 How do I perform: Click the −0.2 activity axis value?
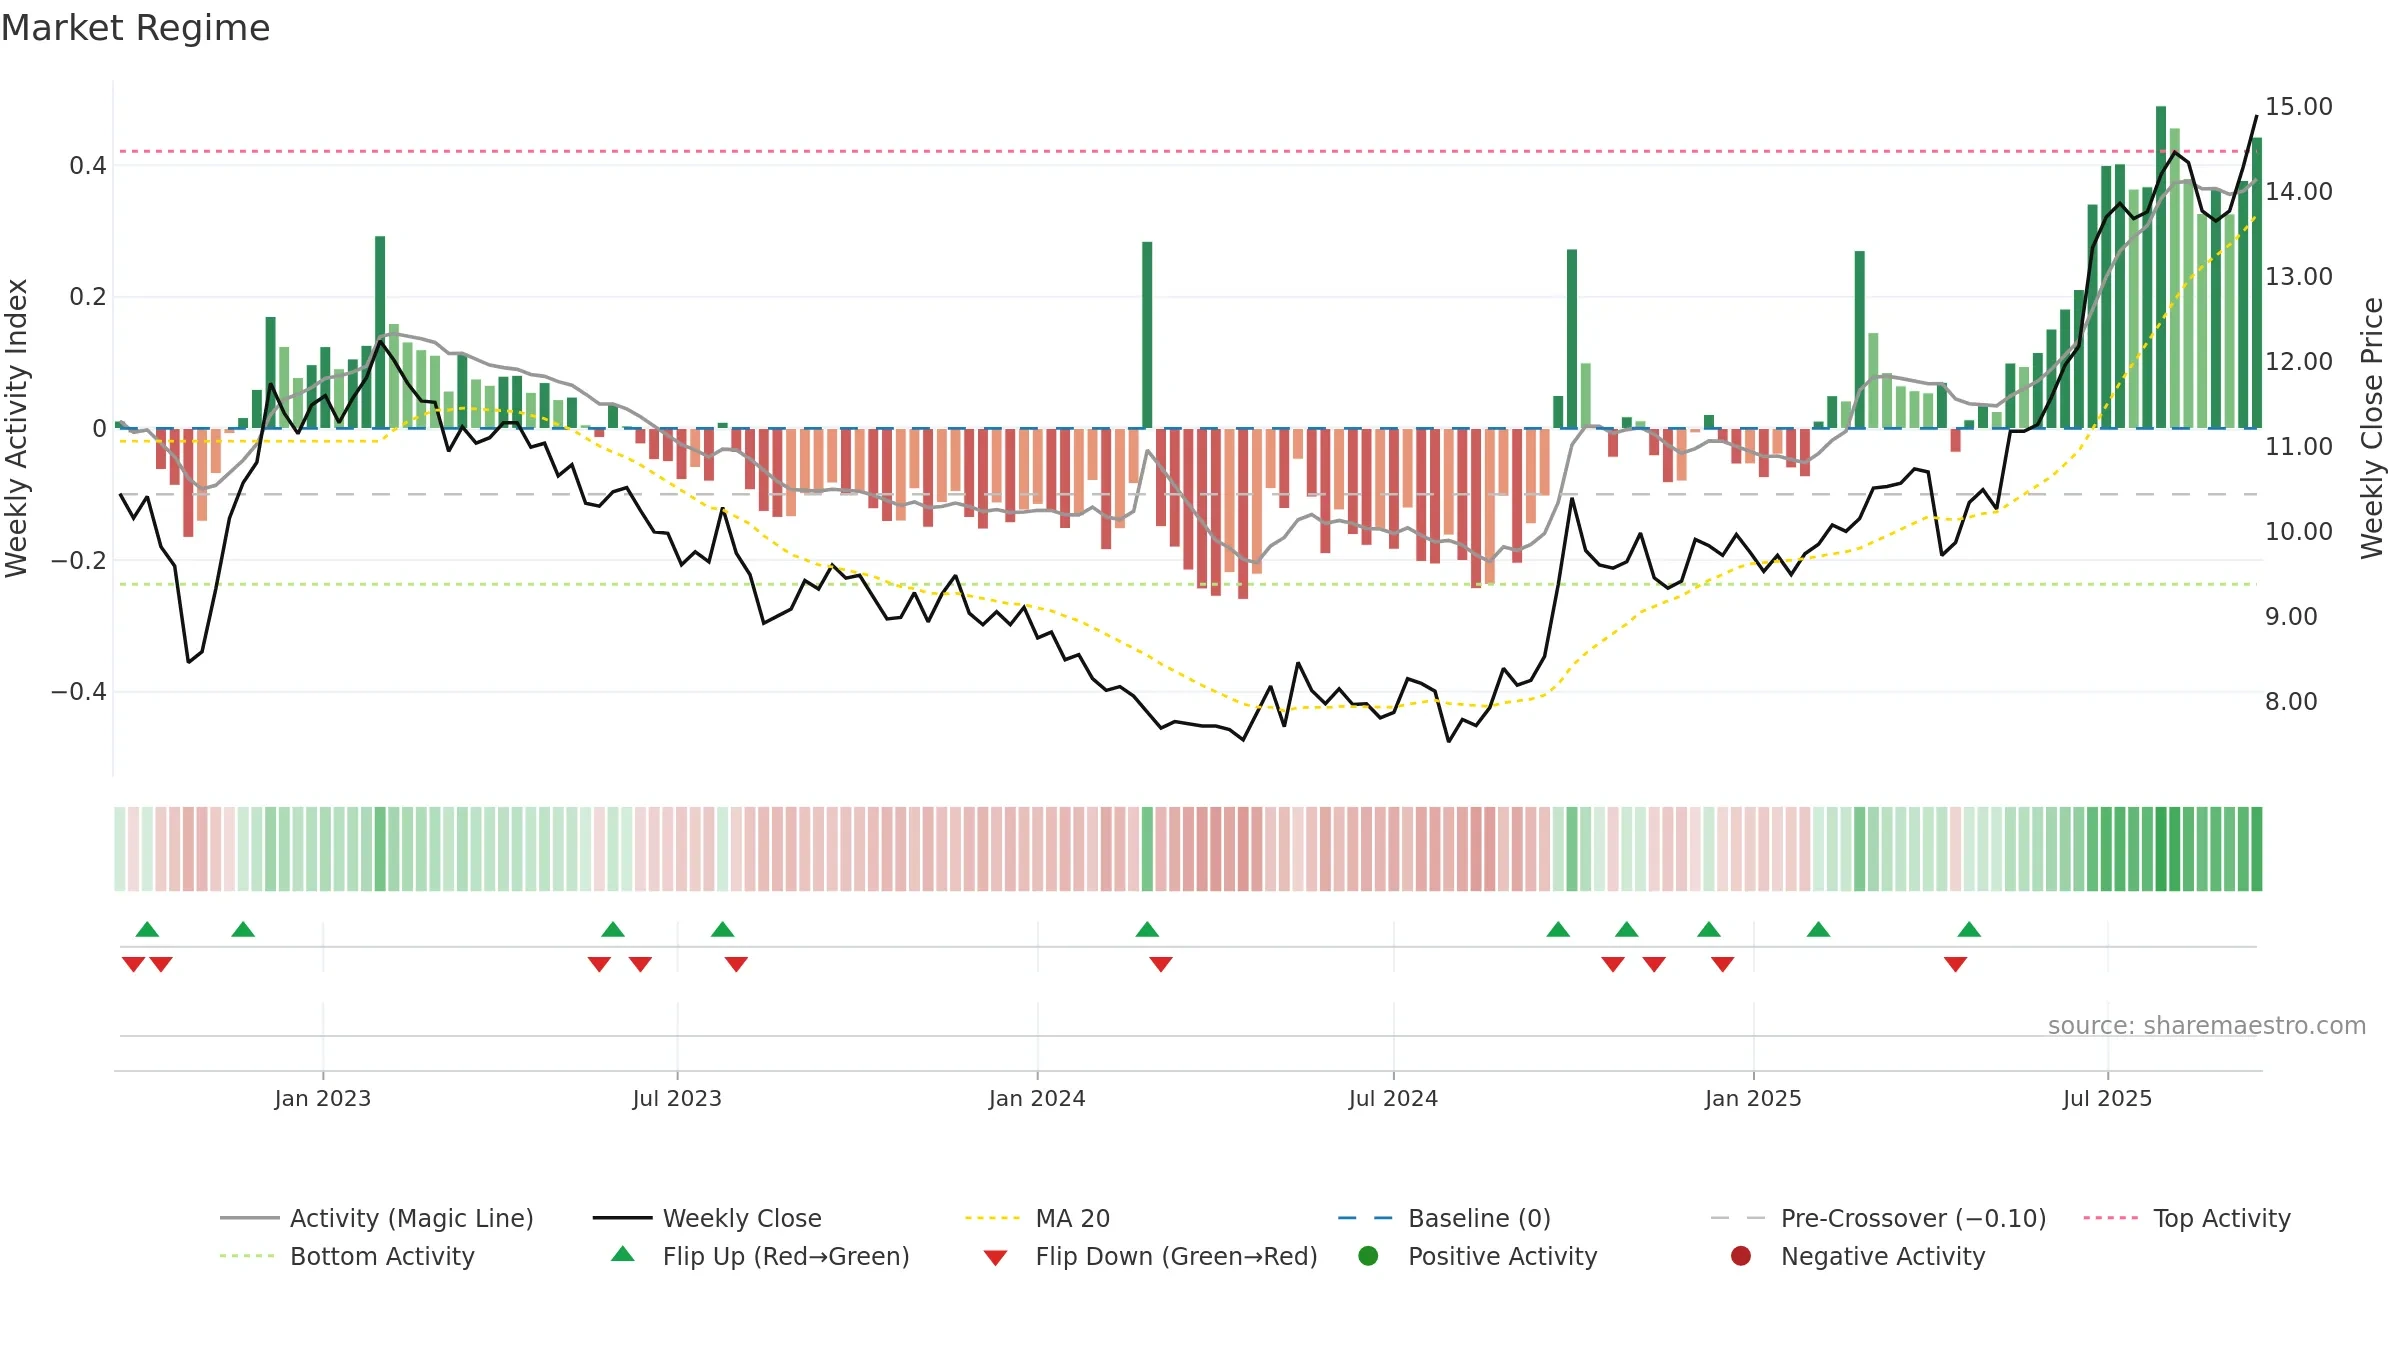tap(78, 560)
